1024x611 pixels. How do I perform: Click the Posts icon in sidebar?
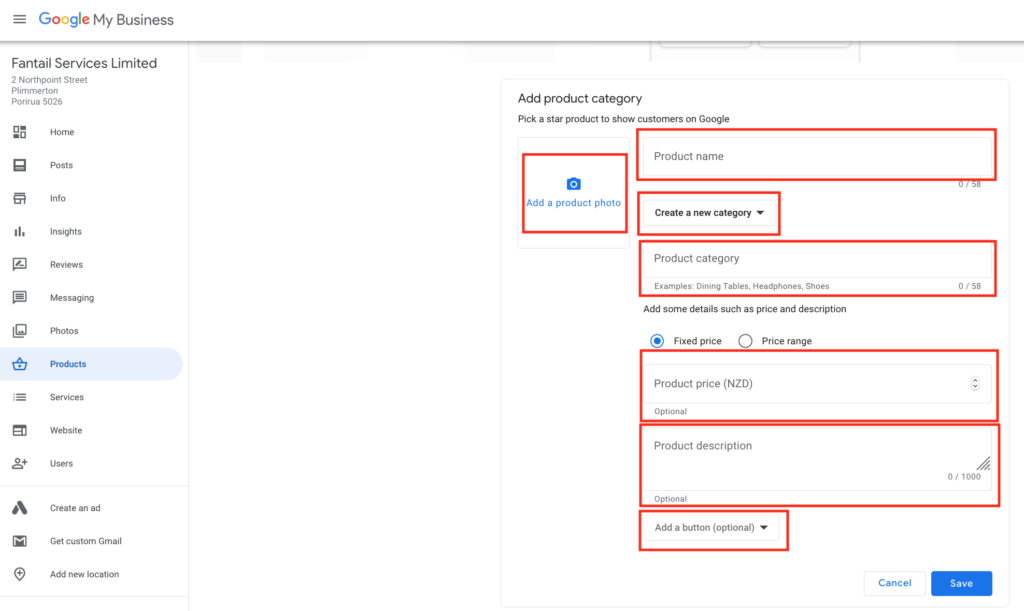(x=19, y=165)
